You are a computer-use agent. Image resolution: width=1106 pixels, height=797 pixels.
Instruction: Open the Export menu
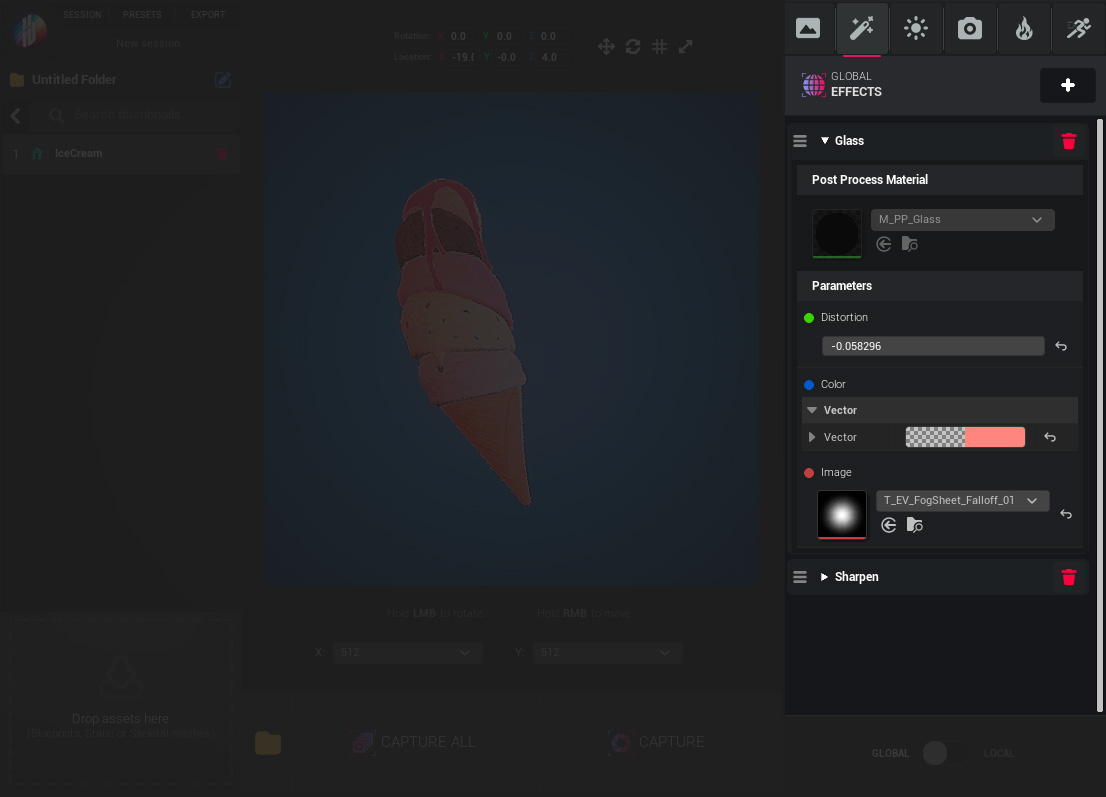(x=207, y=15)
